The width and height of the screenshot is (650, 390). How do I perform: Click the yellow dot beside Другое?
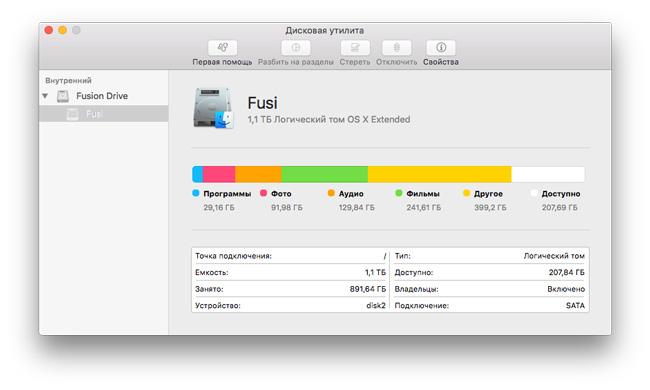[466, 193]
